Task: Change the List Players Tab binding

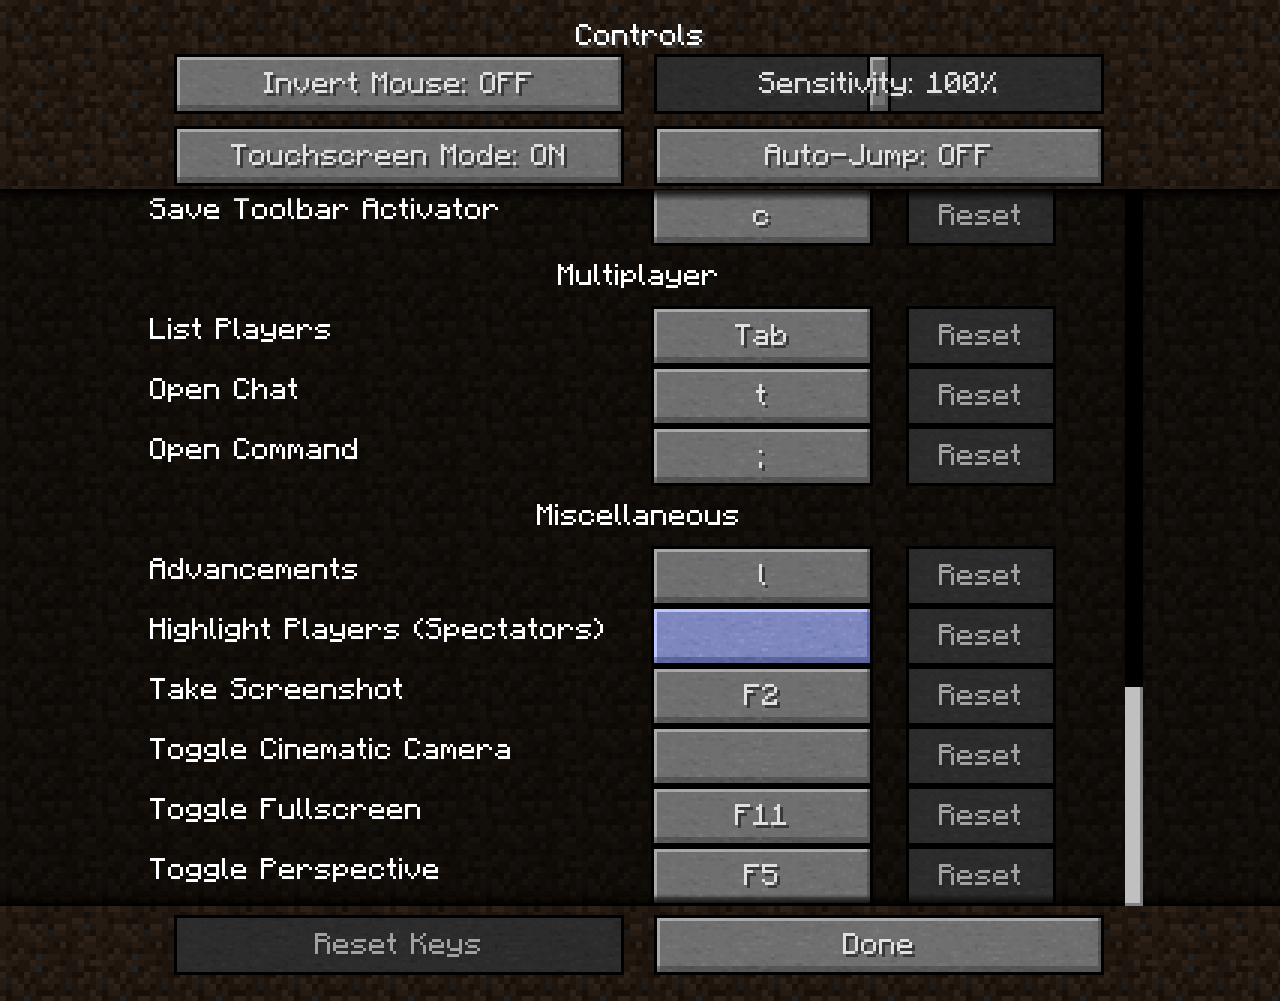Action: [x=762, y=335]
